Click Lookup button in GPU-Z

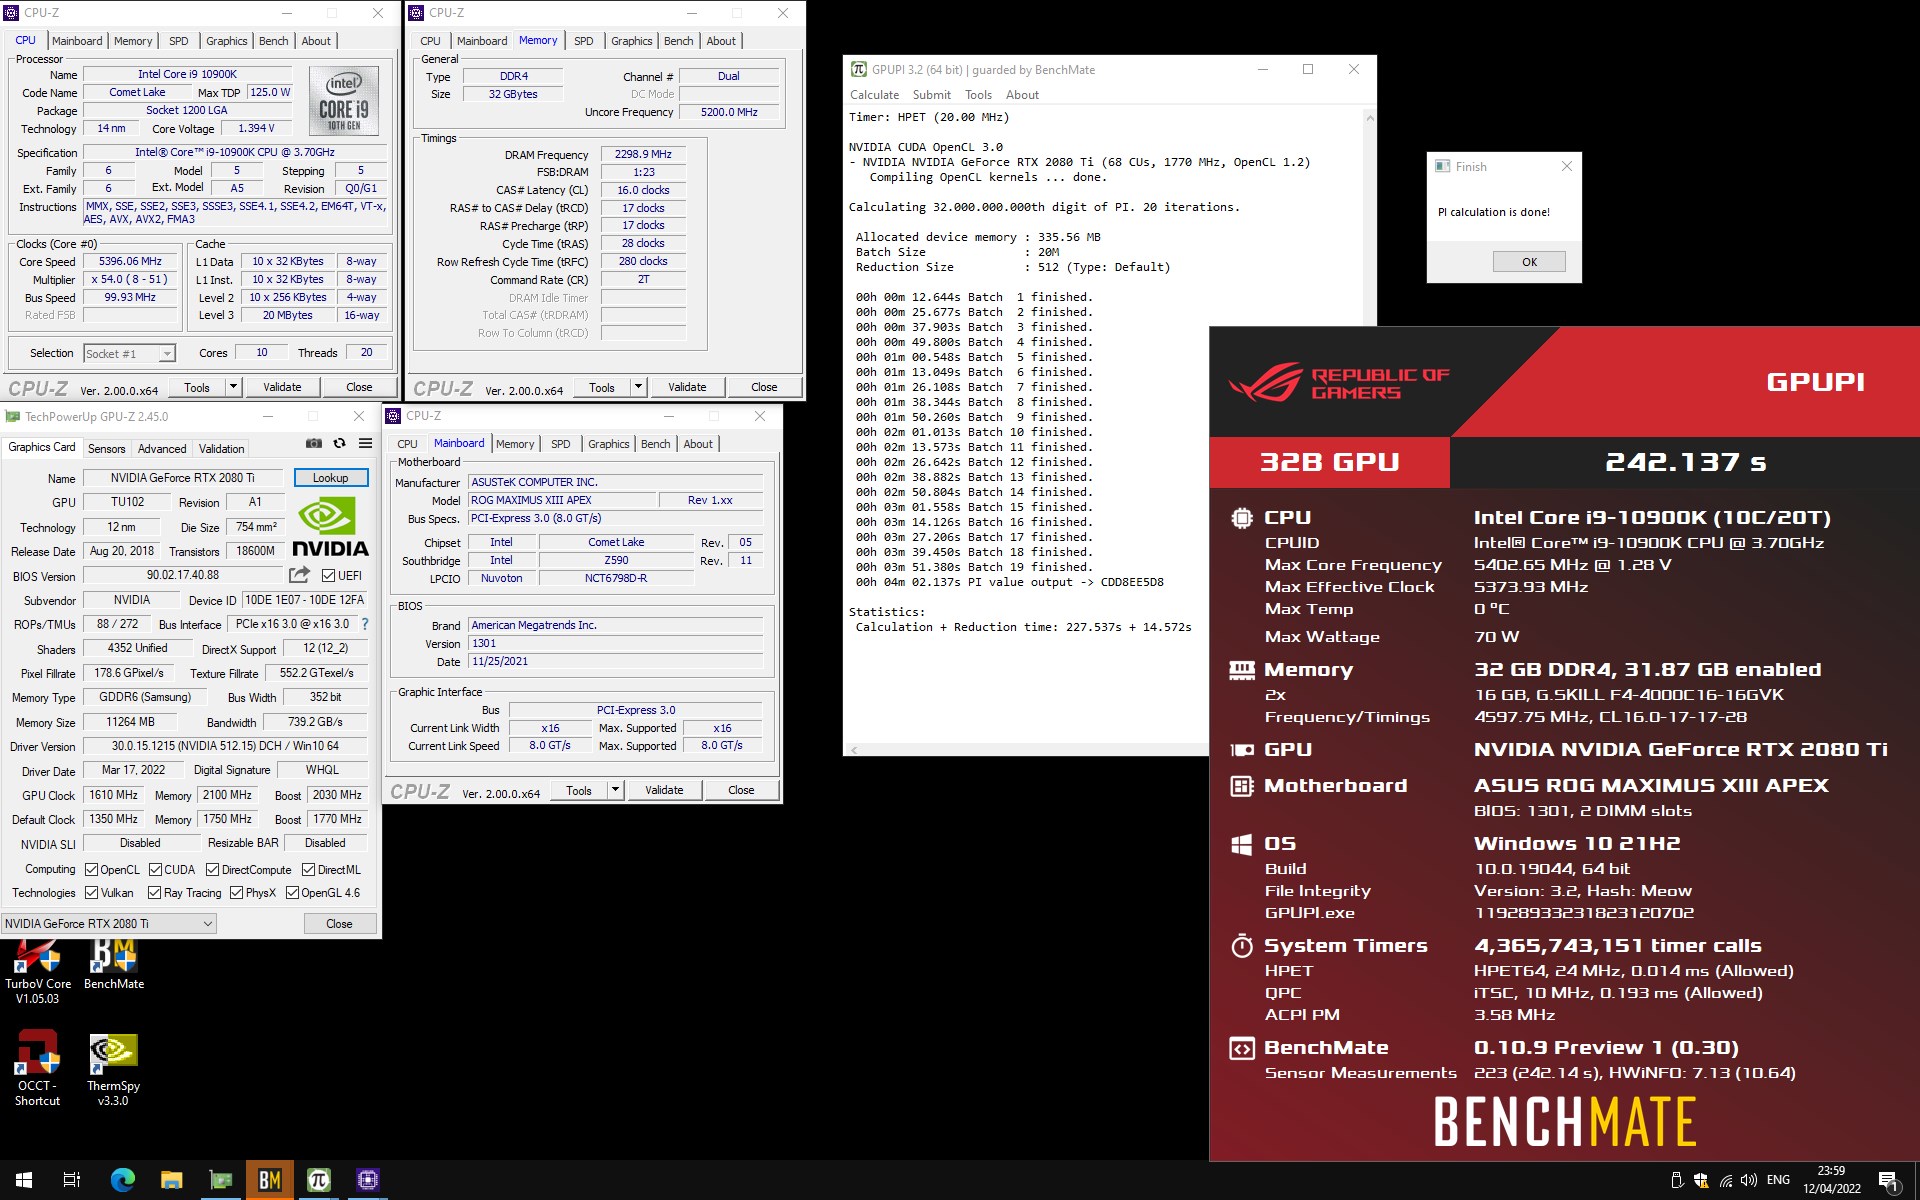(x=331, y=478)
